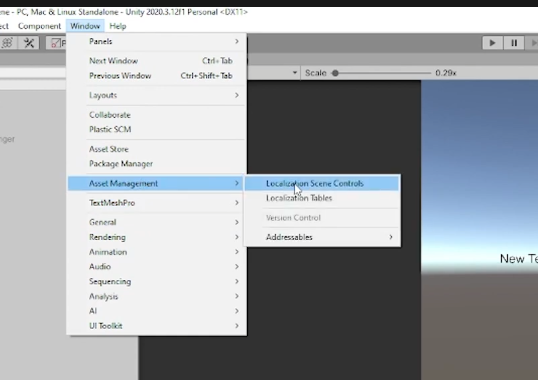Open the Package Manager
This screenshot has height=380, width=538.
[x=157, y=164]
